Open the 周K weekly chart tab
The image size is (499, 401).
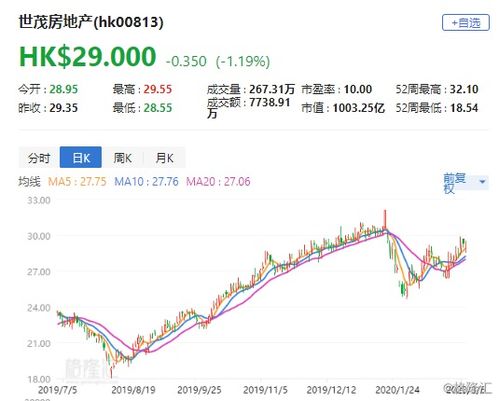(x=123, y=158)
